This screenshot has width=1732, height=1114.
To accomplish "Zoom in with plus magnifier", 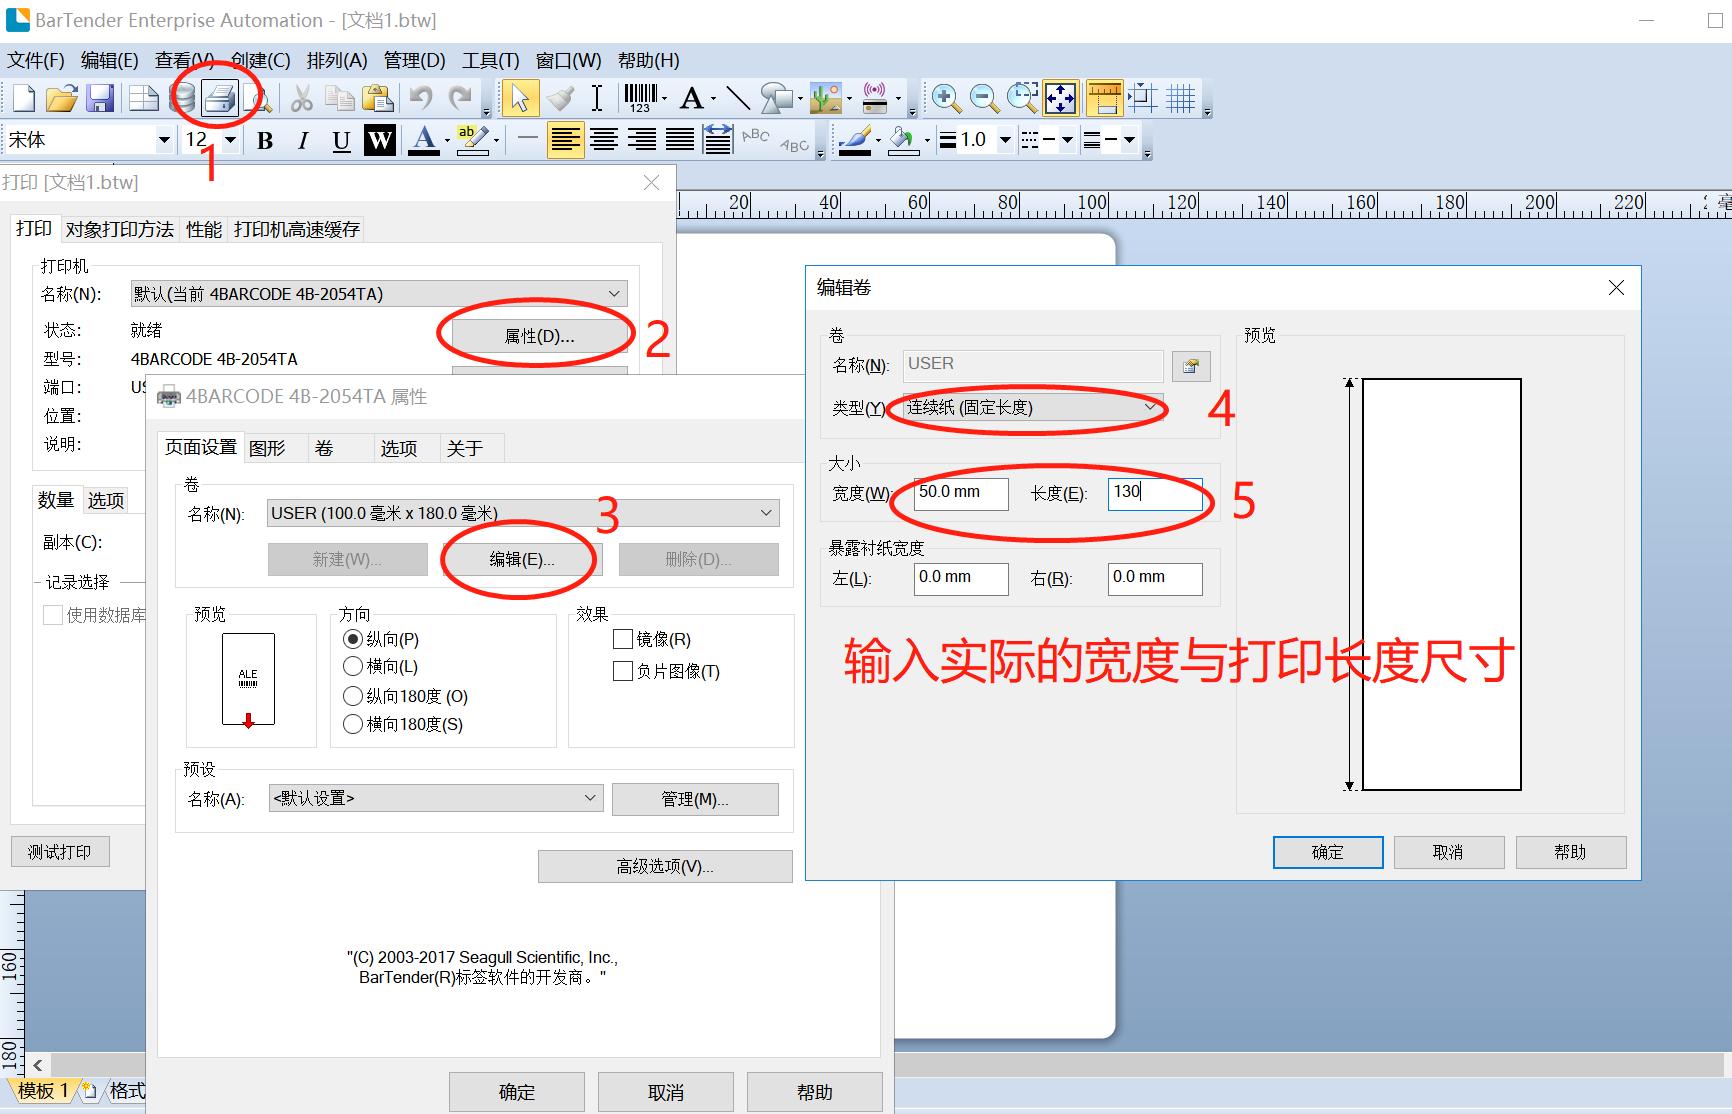I will [x=946, y=98].
